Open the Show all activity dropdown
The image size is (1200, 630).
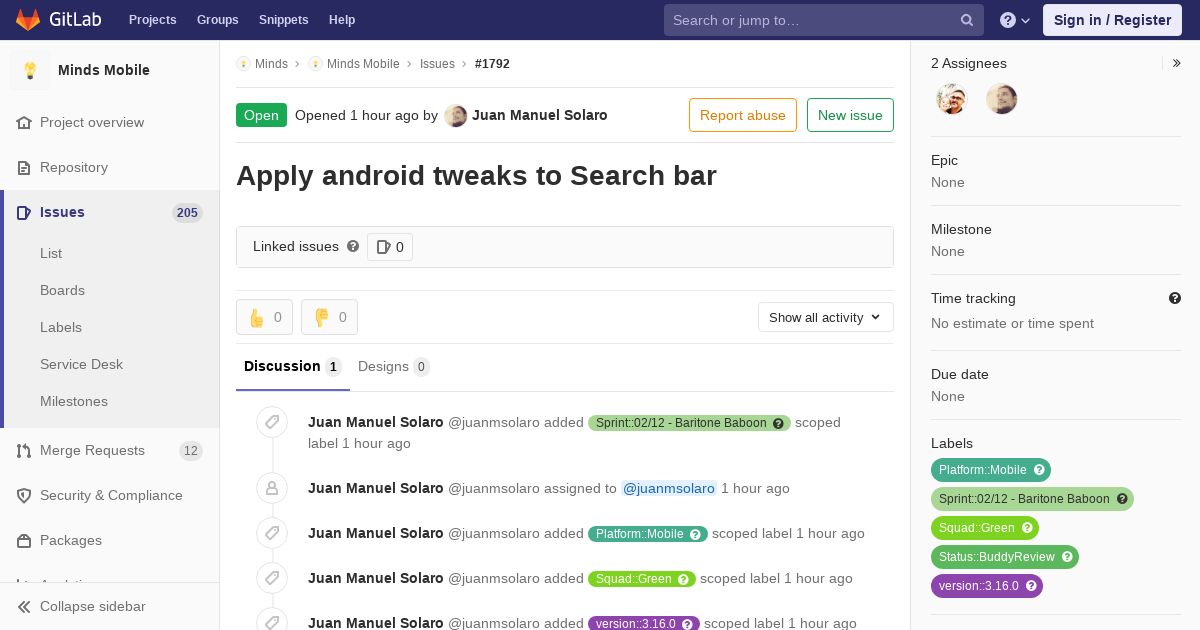tap(826, 317)
